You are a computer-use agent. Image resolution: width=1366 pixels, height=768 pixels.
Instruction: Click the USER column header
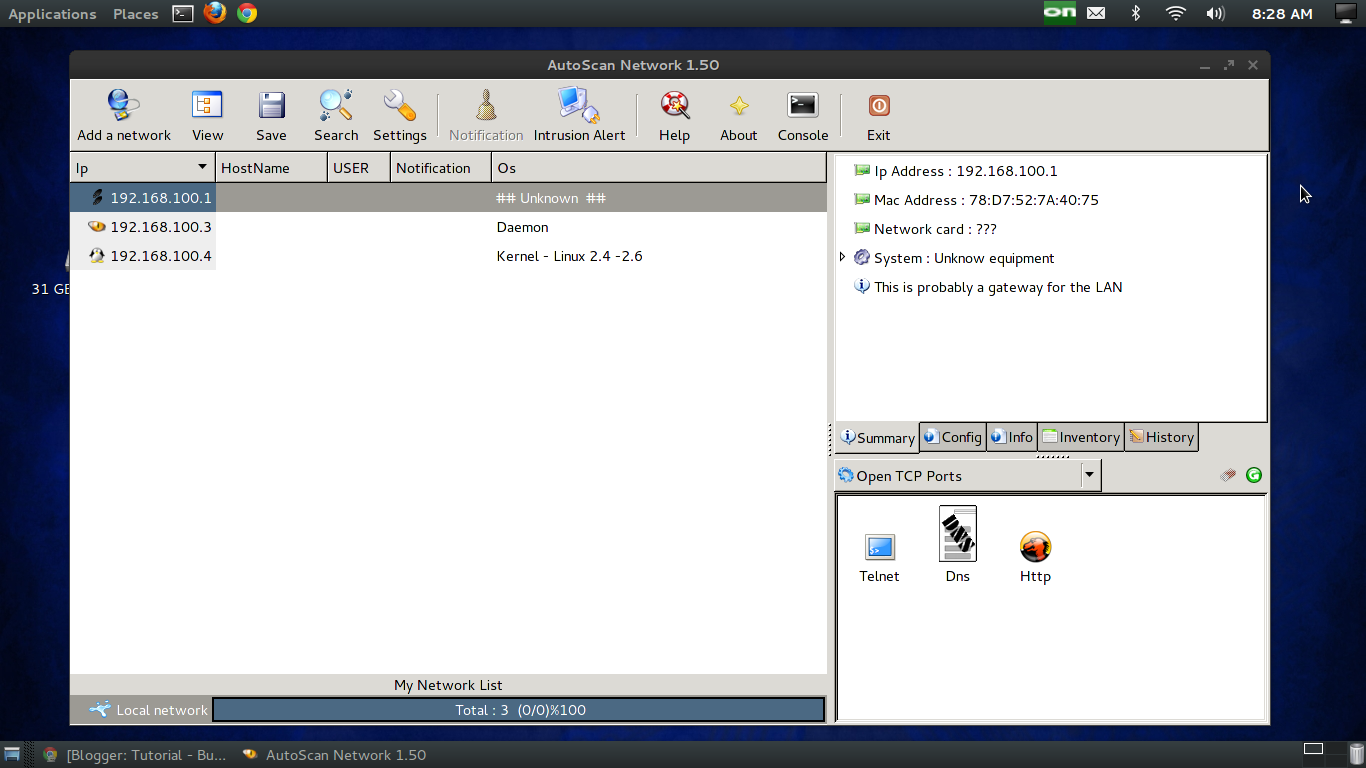[x=358, y=168]
